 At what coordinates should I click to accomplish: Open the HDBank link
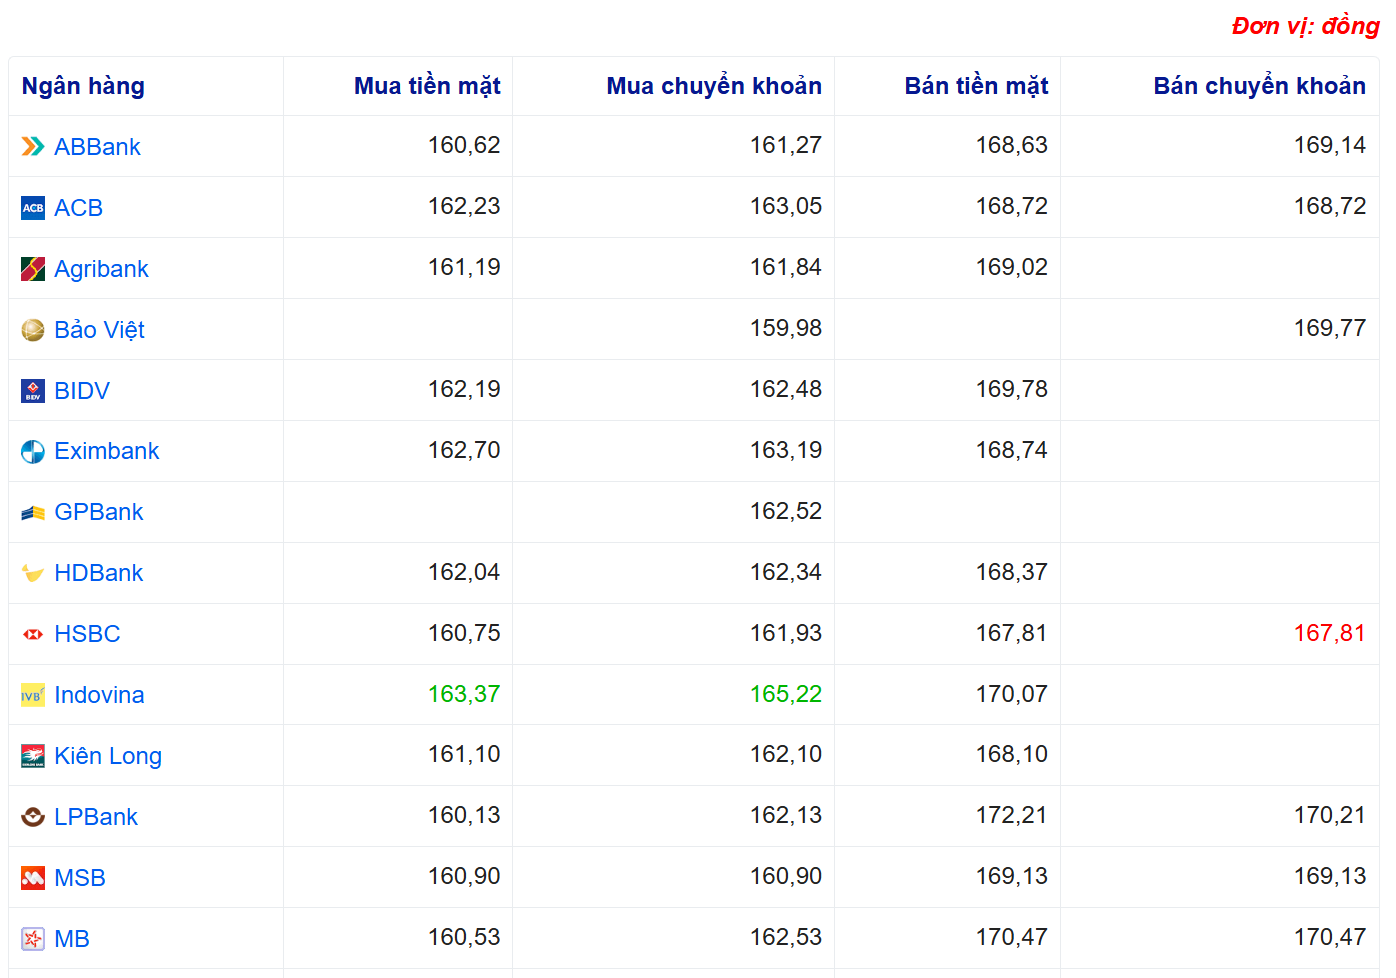(x=98, y=573)
